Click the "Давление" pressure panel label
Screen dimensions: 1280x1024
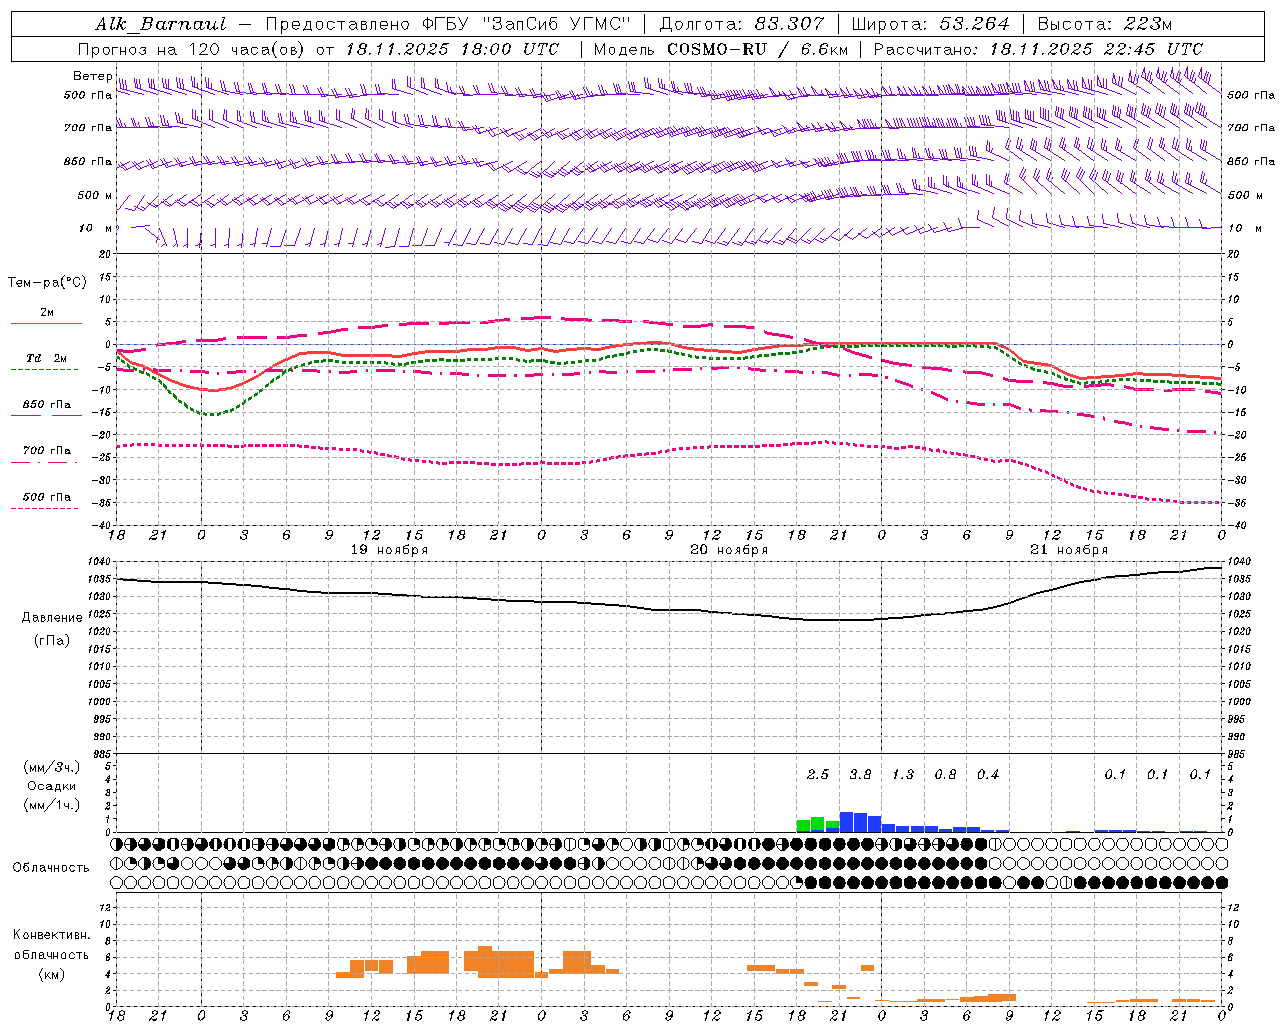pyautogui.click(x=52, y=618)
